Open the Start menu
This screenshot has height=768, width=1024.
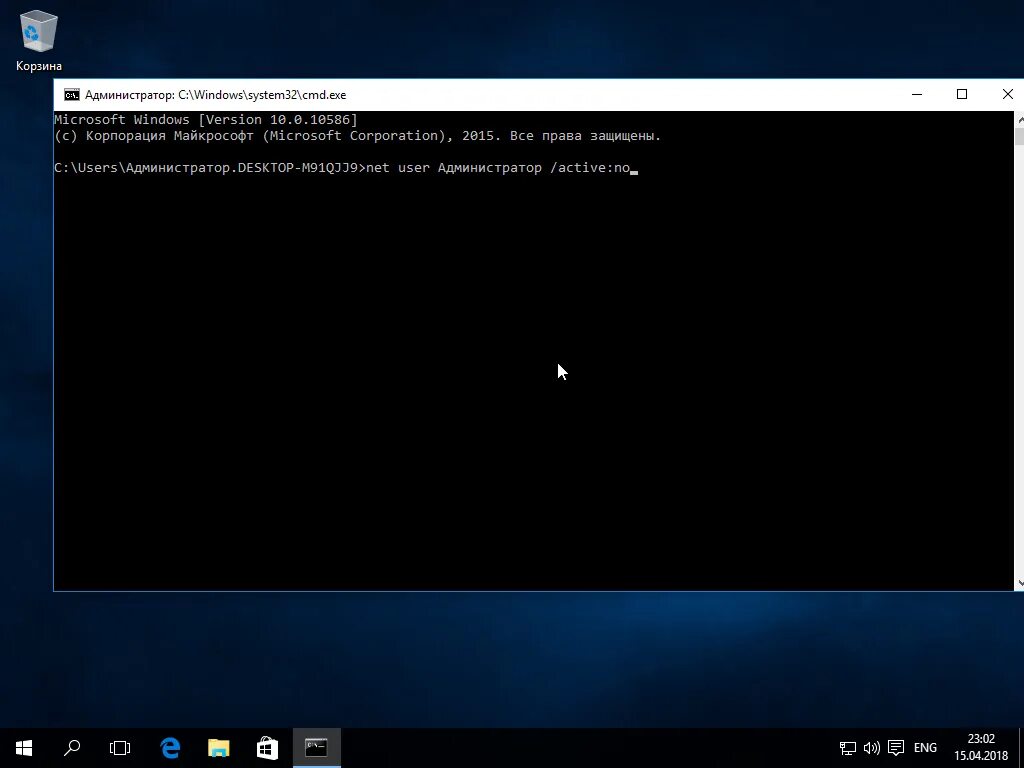point(23,747)
